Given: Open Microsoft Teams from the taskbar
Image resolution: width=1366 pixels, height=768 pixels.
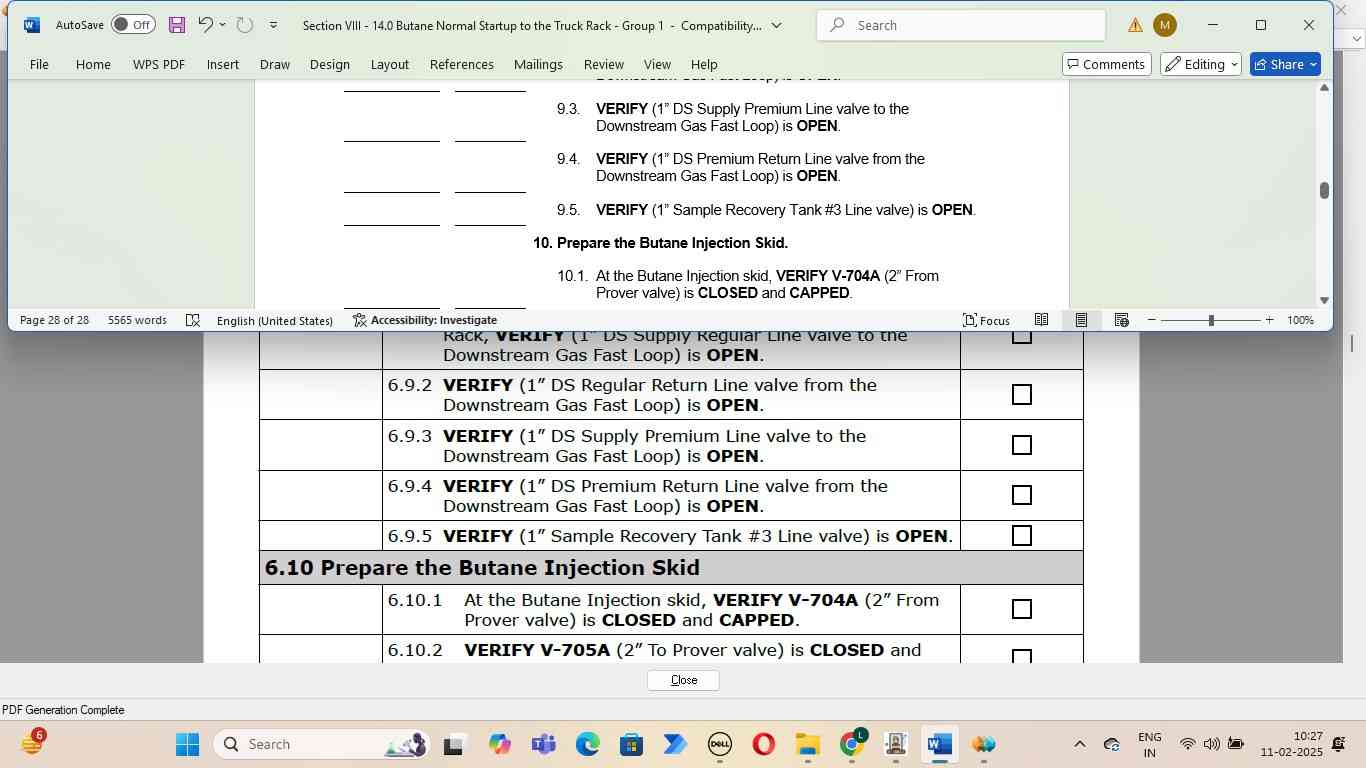Looking at the screenshot, I should click(543, 744).
